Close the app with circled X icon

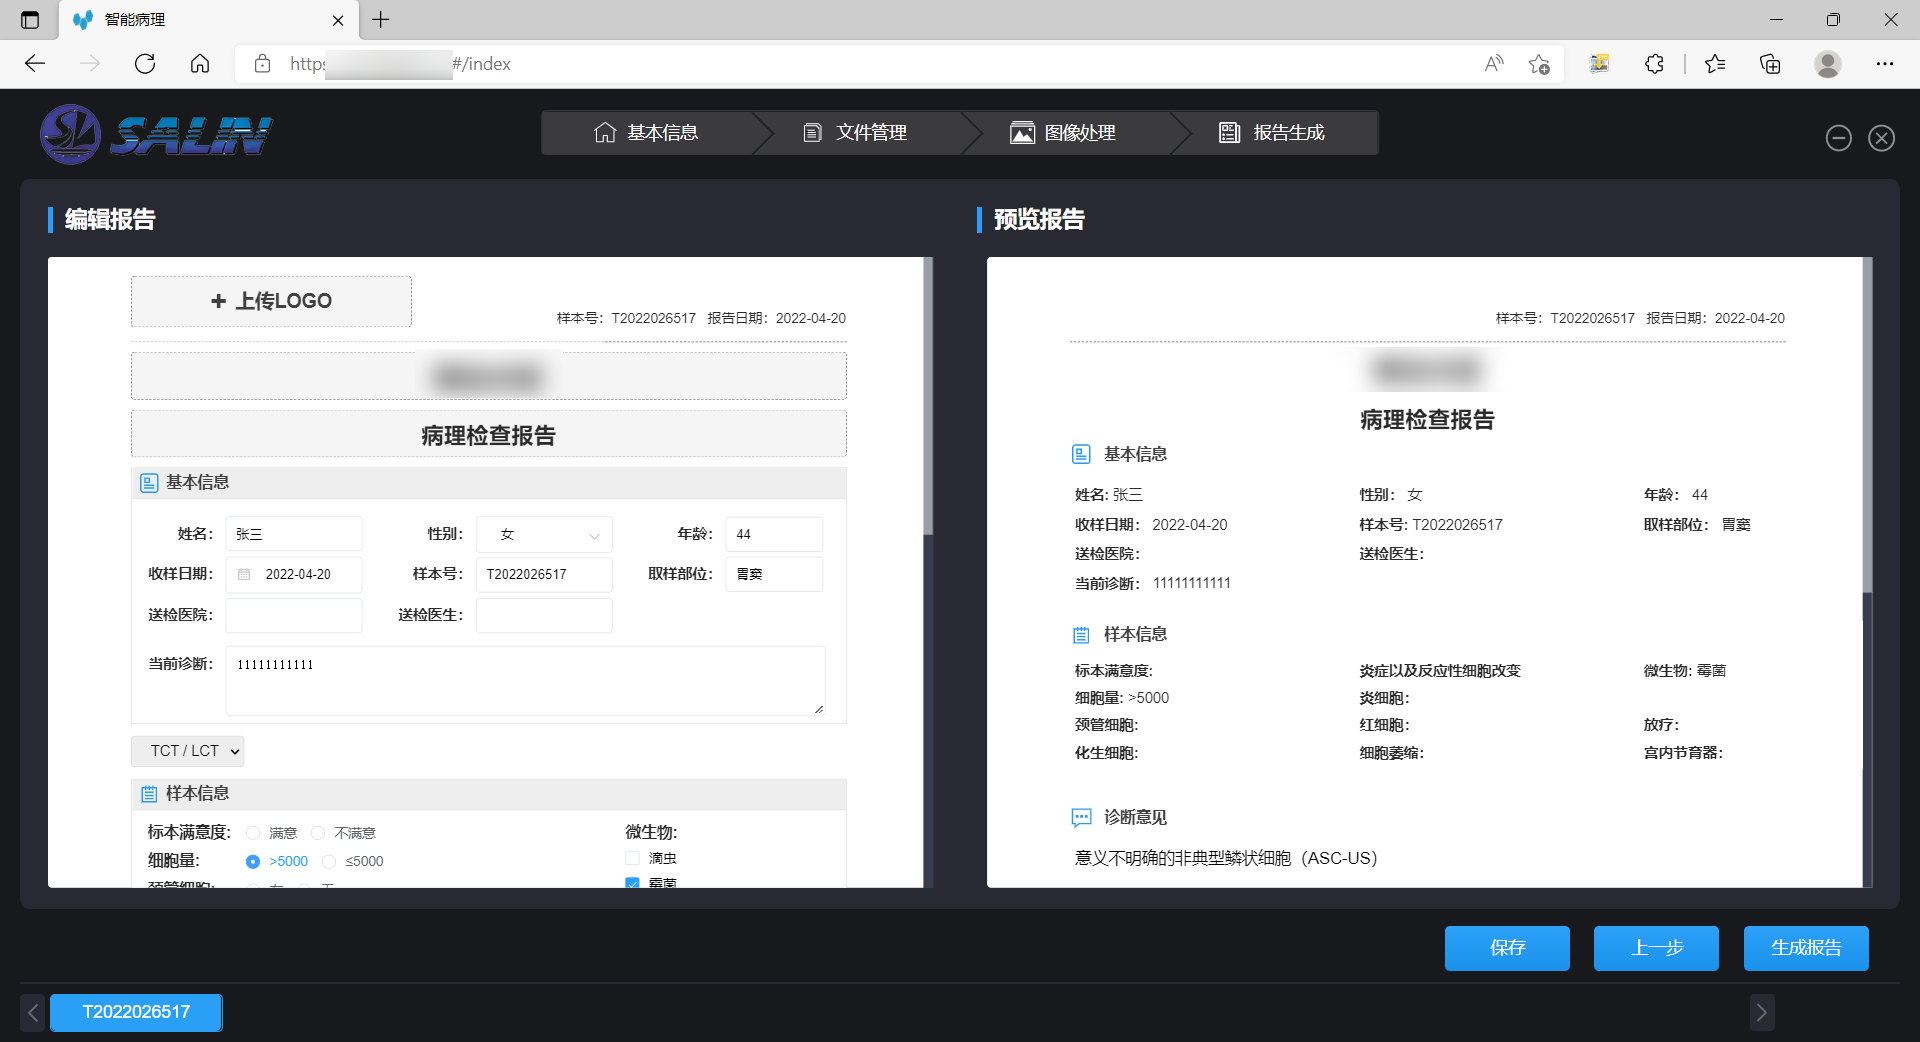1881,138
